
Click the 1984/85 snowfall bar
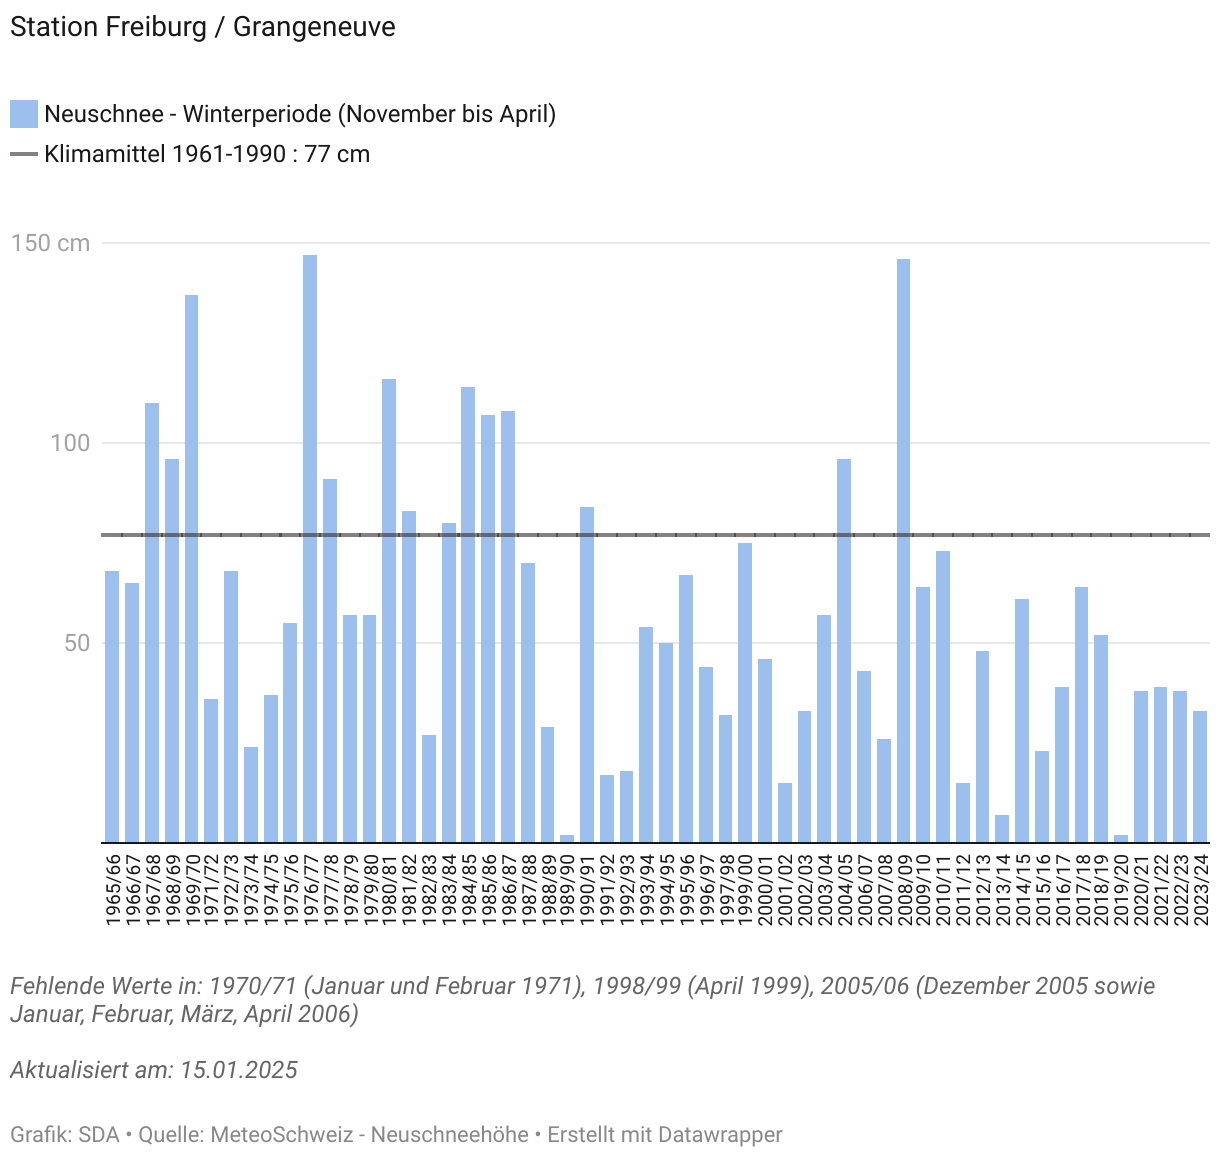468,614
